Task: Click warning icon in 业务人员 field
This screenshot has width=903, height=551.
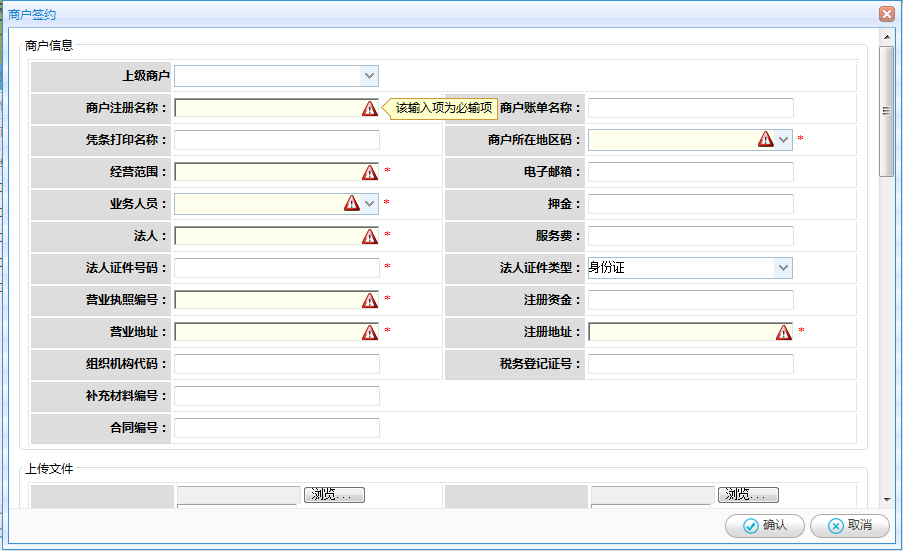Action: [x=352, y=203]
